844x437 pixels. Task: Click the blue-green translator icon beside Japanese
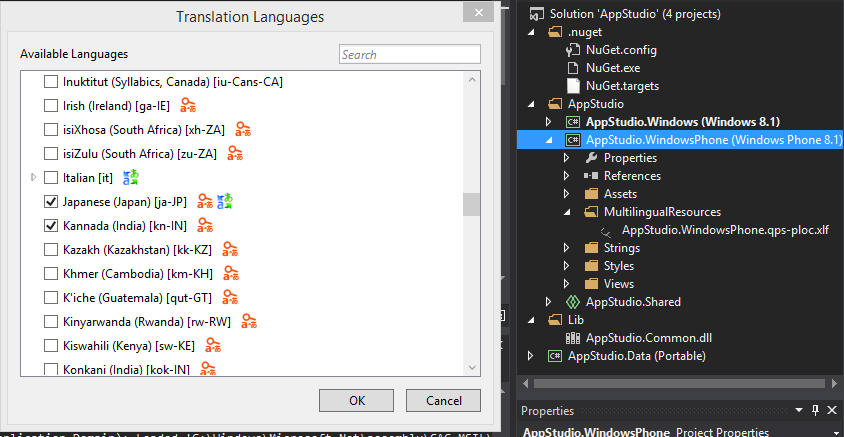(225, 201)
